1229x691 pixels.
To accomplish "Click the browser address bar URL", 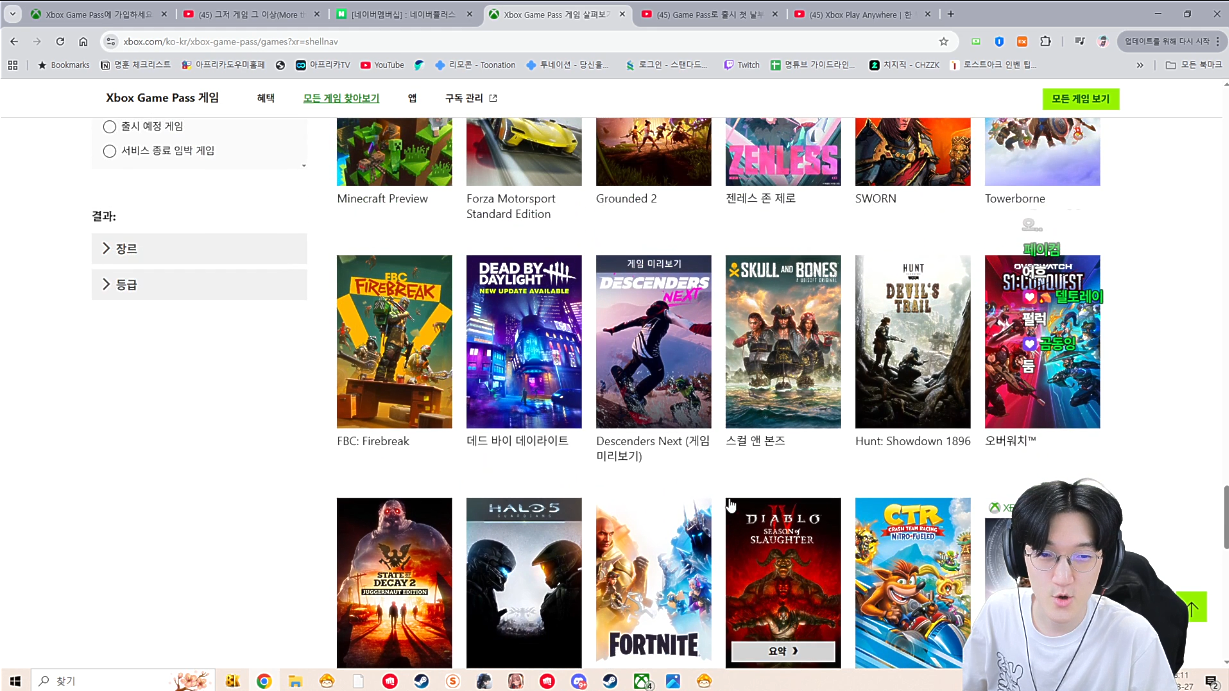I will (231, 42).
